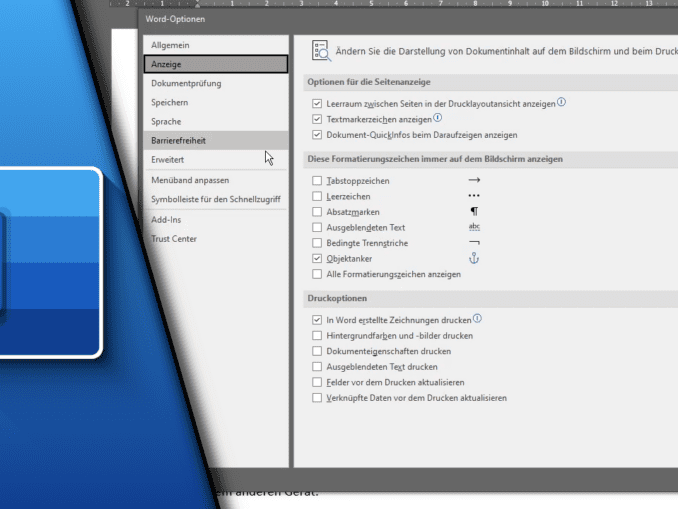Go to Menüband anpassen
The image size is (678, 509).
[x=215, y=180]
